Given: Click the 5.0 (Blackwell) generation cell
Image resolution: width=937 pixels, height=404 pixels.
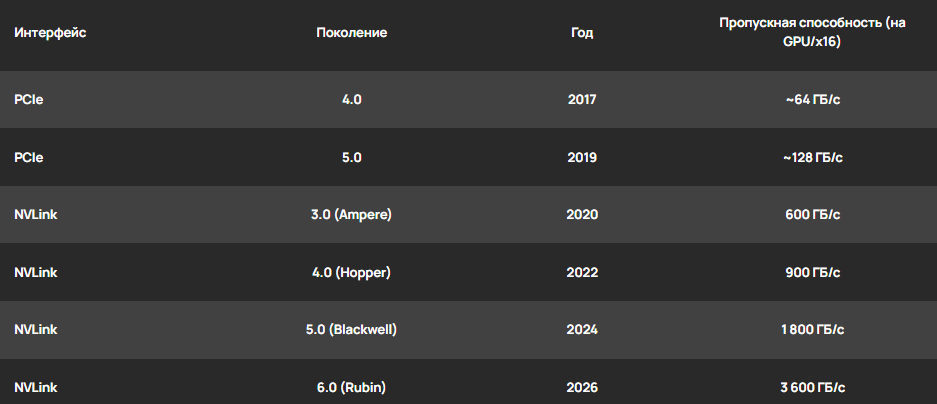Looking at the screenshot, I should 351,330.
